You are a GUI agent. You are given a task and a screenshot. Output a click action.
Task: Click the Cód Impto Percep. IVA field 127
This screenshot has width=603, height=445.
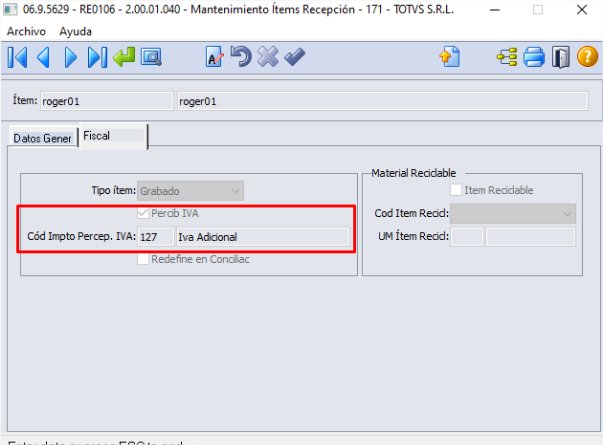pyautogui.click(x=156, y=237)
